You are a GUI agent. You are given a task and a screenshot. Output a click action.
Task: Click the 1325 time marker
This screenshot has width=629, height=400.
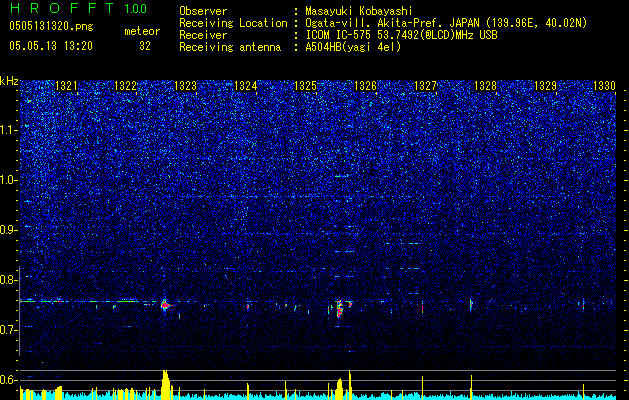306,86
